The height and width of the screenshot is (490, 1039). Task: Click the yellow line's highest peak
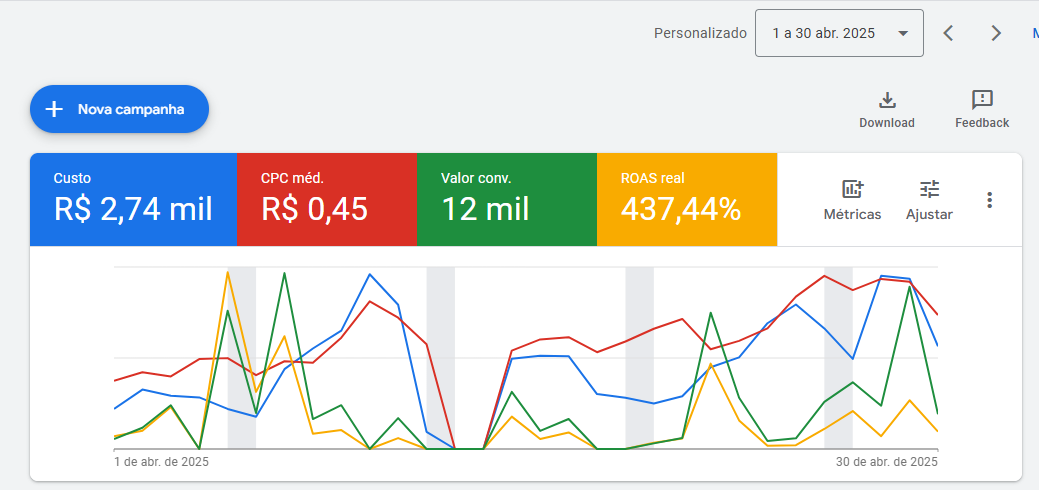click(228, 272)
